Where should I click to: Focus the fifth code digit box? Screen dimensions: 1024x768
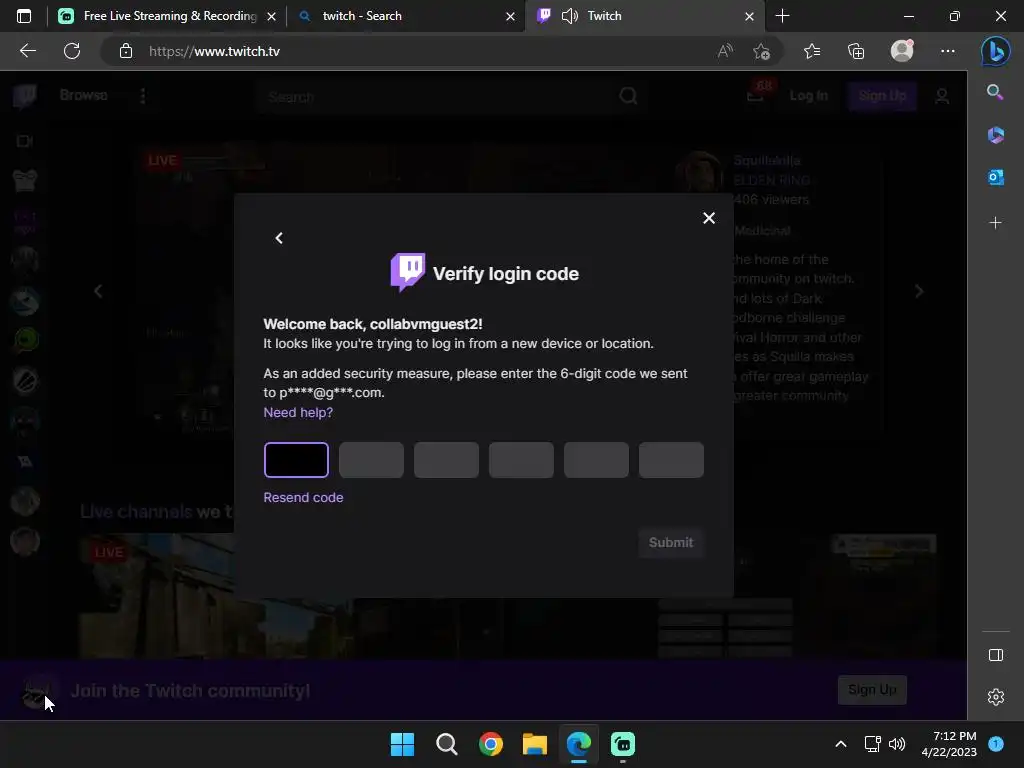pos(596,460)
